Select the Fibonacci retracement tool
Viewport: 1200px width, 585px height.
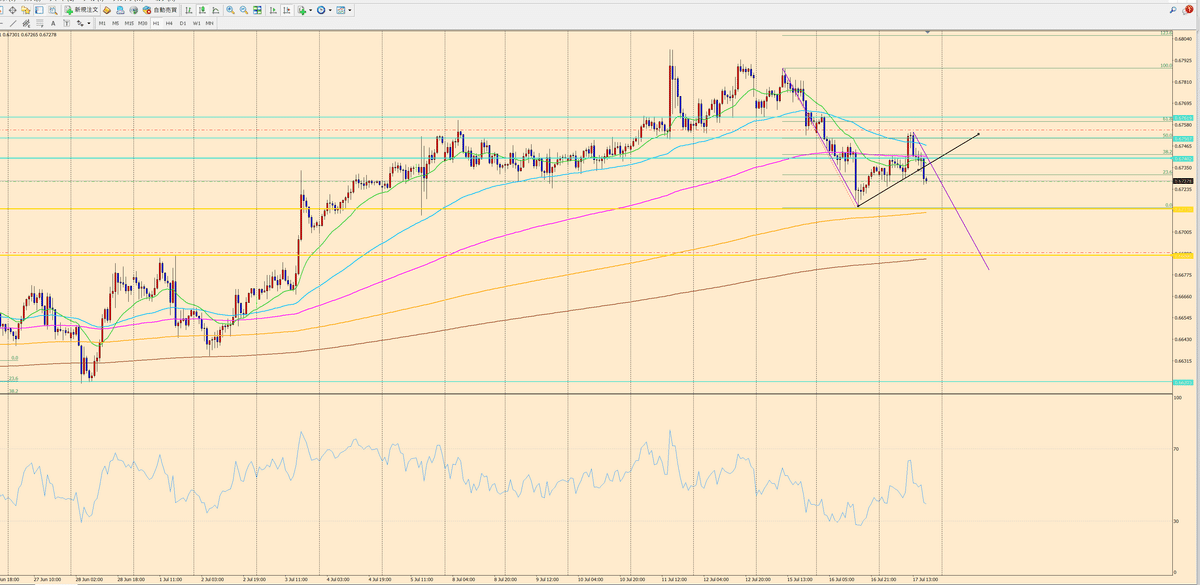click(x=39, y=22)
